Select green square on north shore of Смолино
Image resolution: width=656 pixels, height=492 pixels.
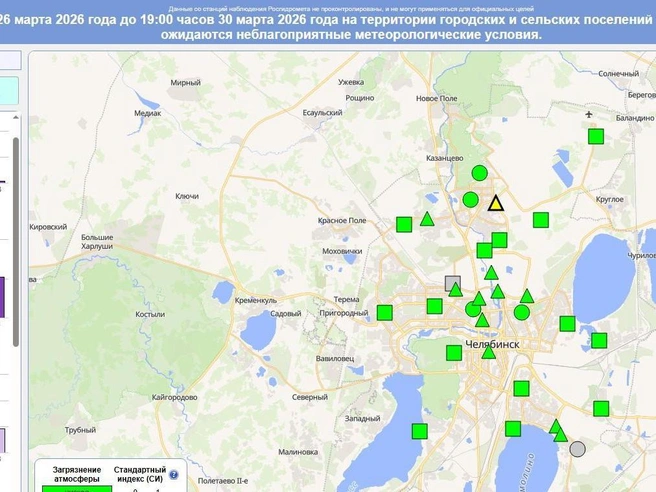pos(512,429)
